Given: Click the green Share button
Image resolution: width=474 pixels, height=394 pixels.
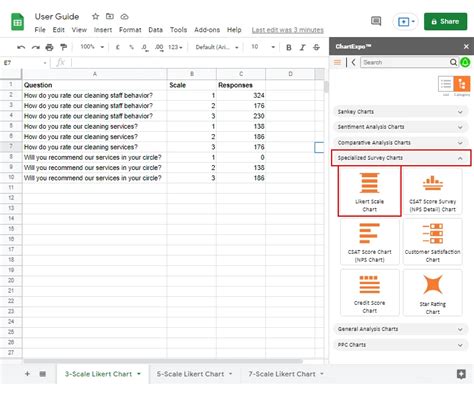Looking at the screenshot, I should 445,21.
